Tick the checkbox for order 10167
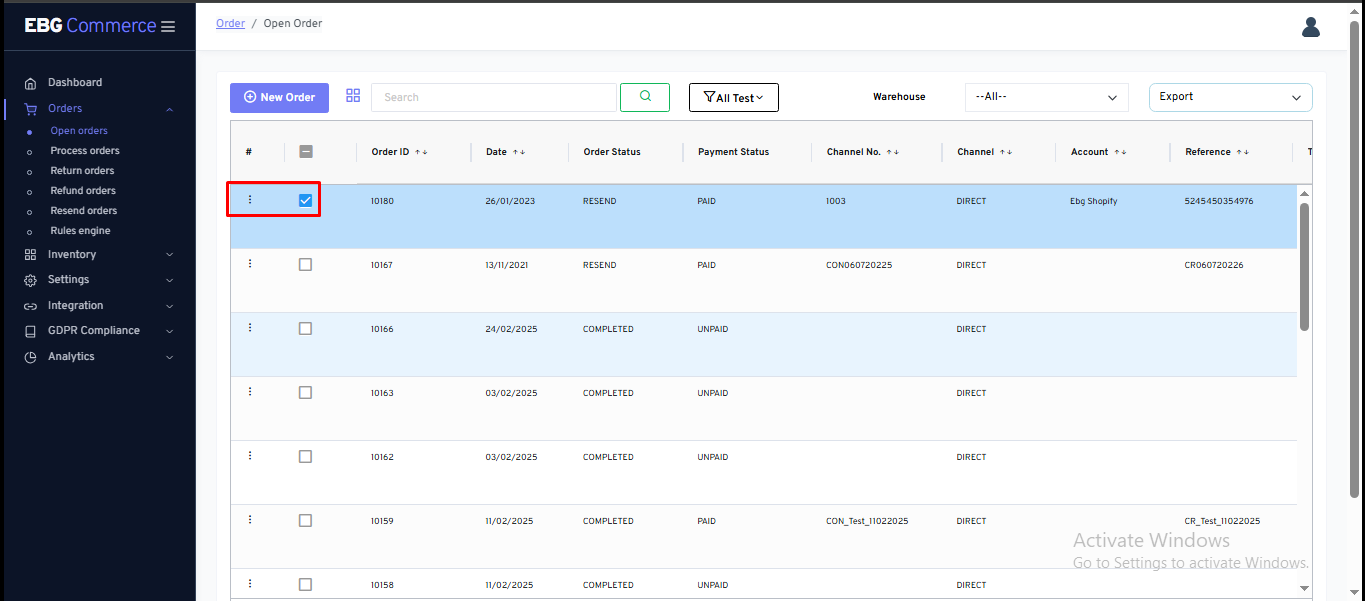The height and width of the screenshot is (601, 1365). click(x=305, y=265)
